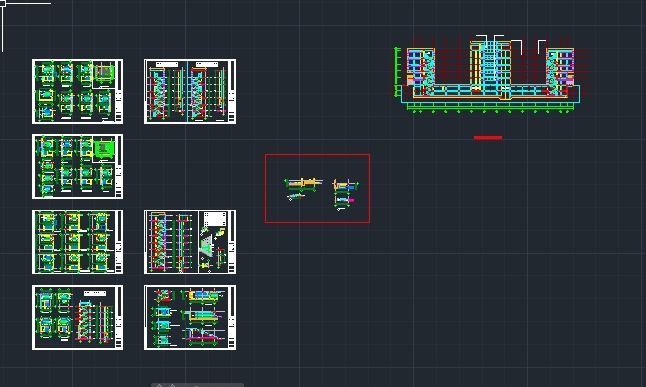This screenshot has width=646, height=387.
Task: Click the white legend table beside the wedge detail
Action: [215, 219]
